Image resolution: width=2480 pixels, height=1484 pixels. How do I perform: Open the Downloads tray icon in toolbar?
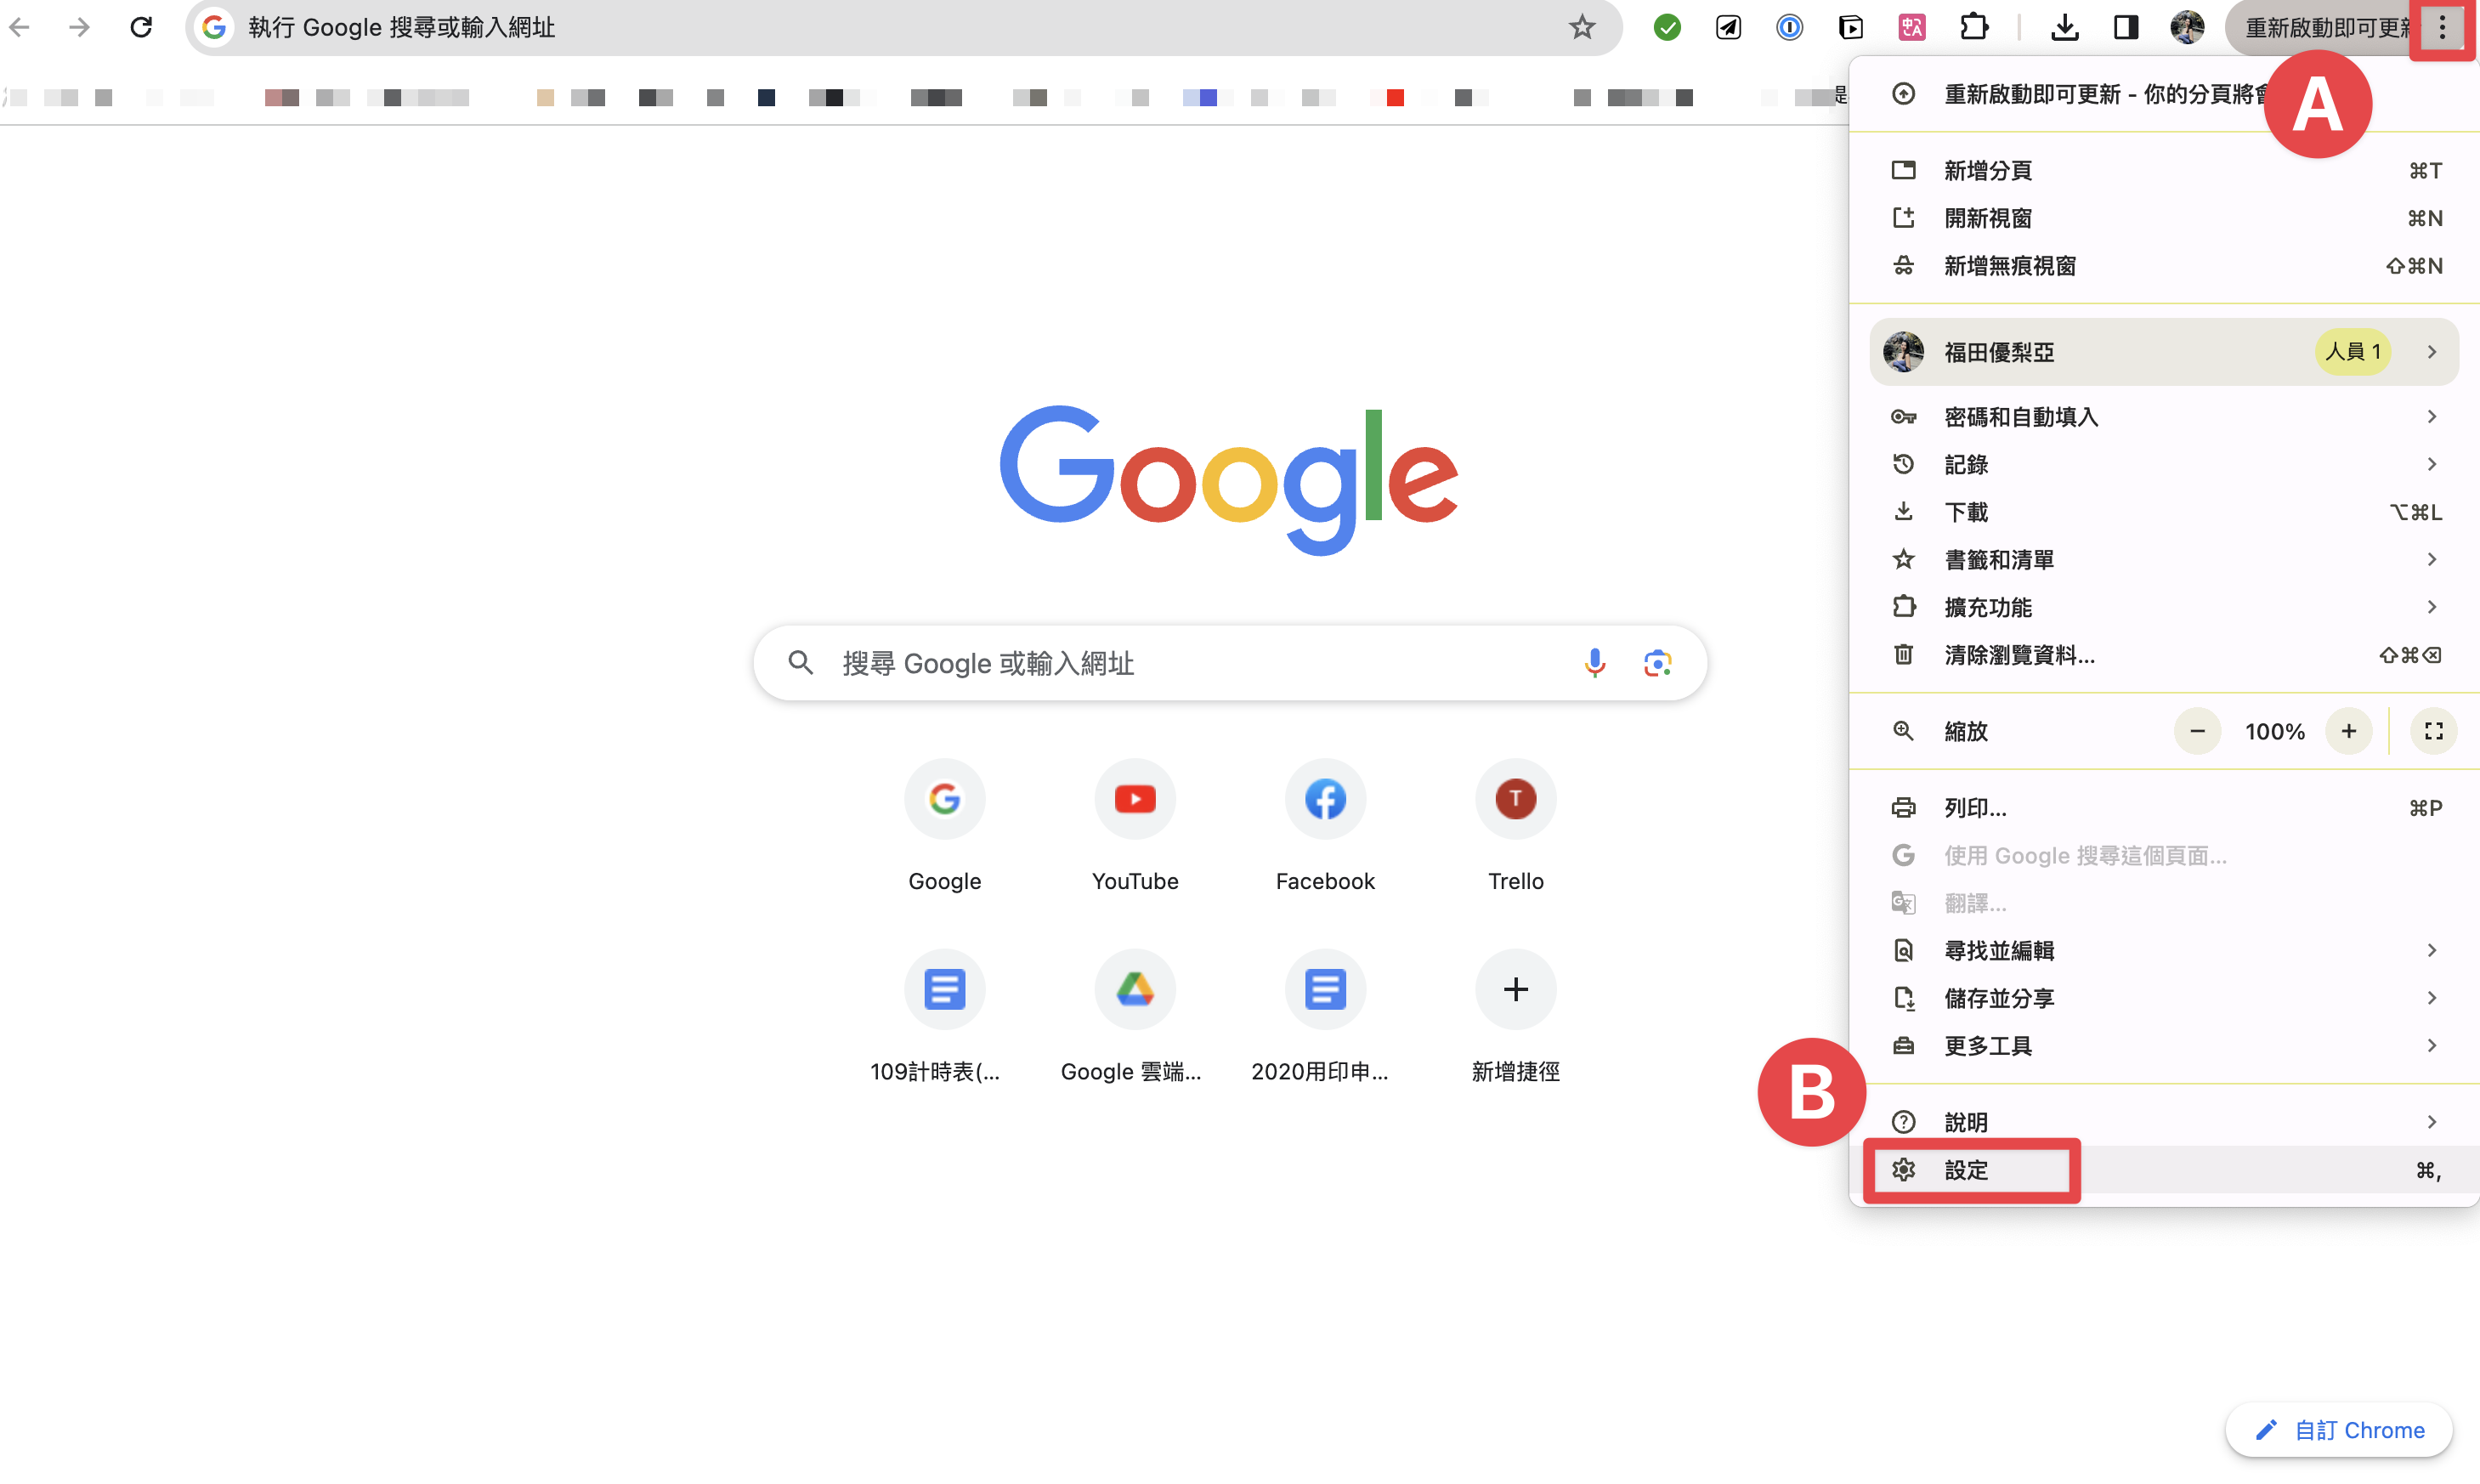[x=2064, y=27]
